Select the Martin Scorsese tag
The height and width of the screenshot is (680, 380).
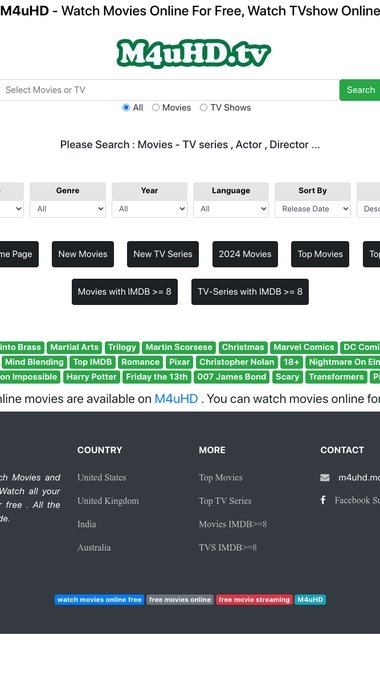179,347
